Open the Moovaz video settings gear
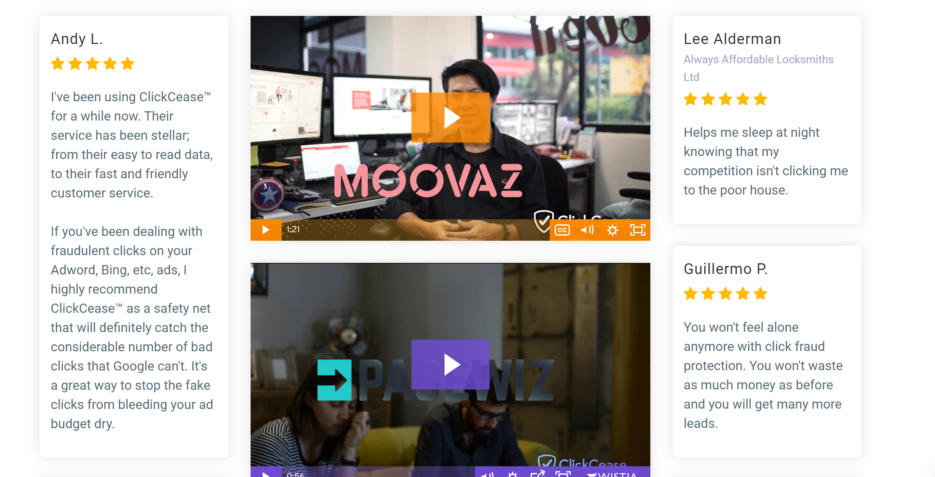 click(612, 230)
